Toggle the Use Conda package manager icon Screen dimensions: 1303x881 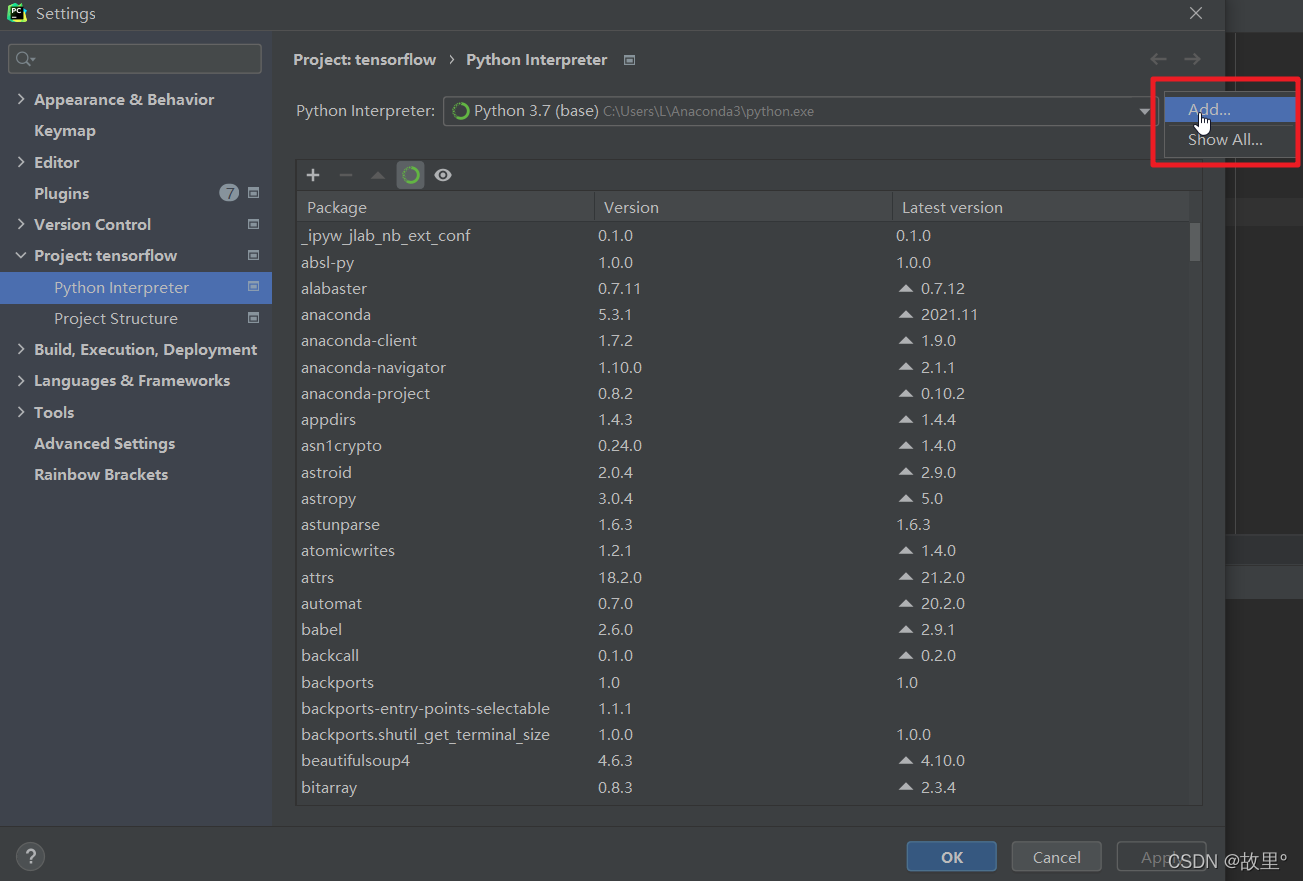point(411,175)
